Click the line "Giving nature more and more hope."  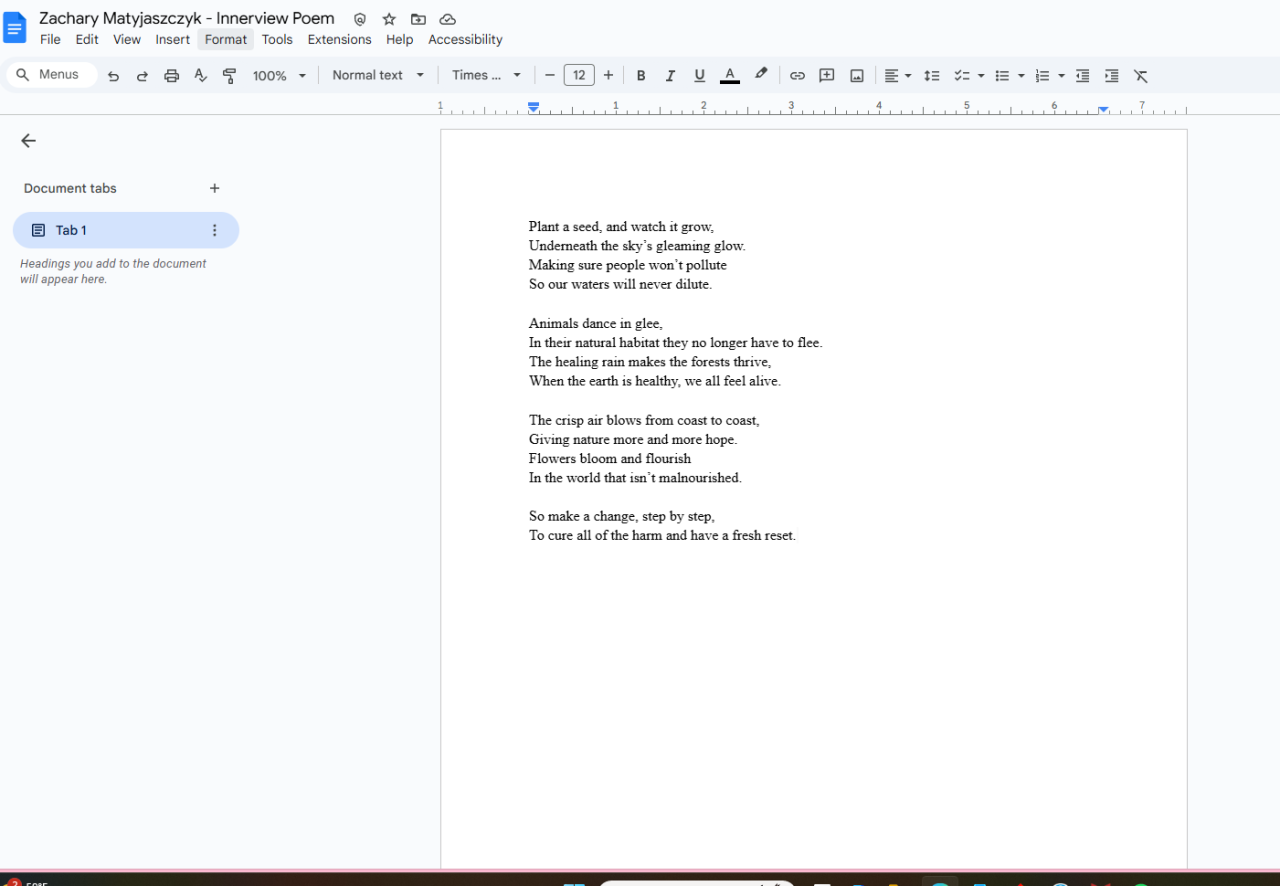click(633, 440)
